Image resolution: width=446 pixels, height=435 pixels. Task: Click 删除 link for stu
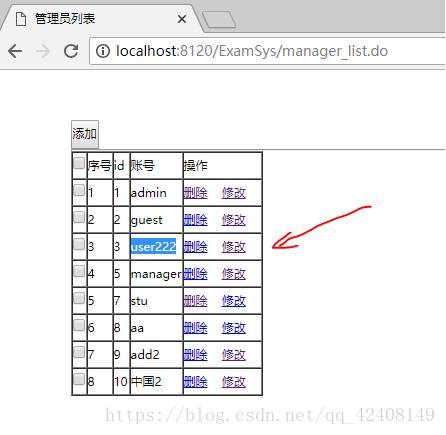point(195,301)
